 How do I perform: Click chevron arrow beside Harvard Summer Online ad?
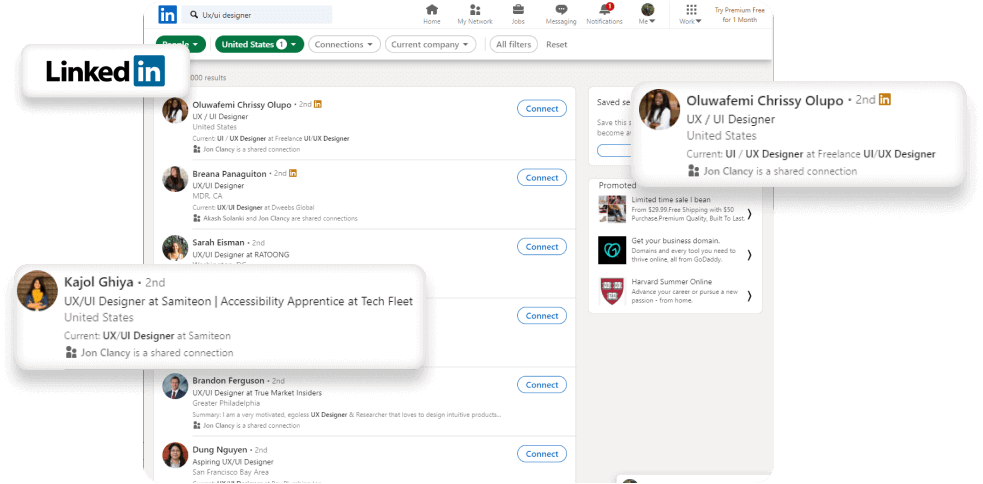click(750, 295)
